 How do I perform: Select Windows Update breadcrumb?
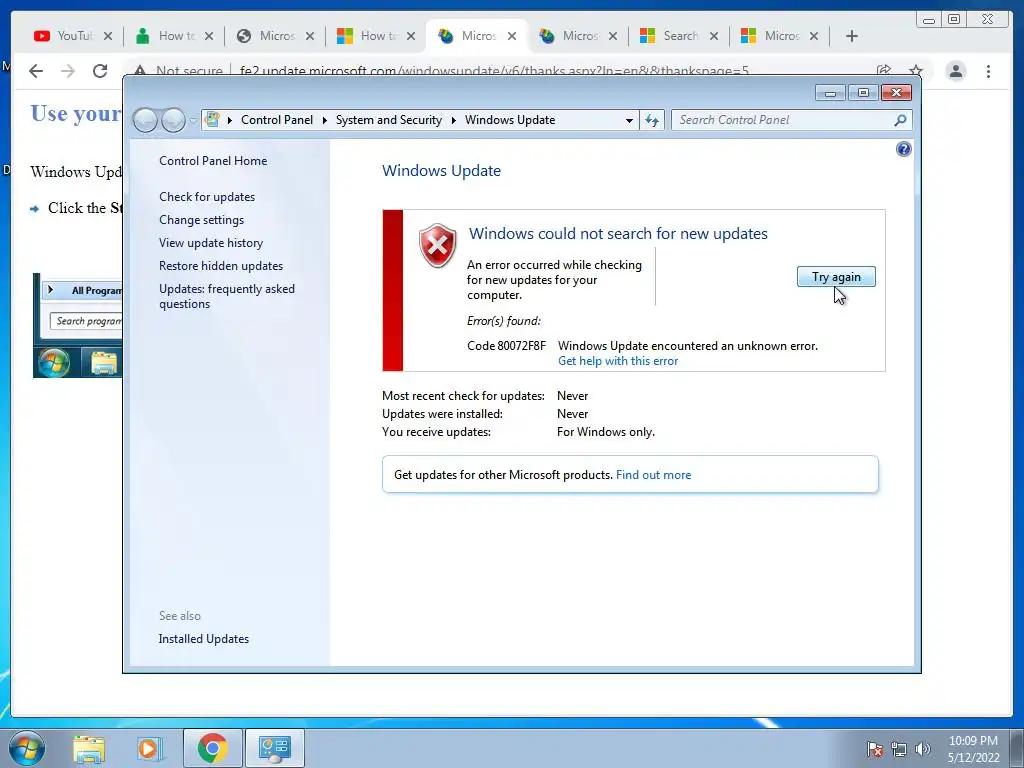pyautogui.click(x=510, y=120)
